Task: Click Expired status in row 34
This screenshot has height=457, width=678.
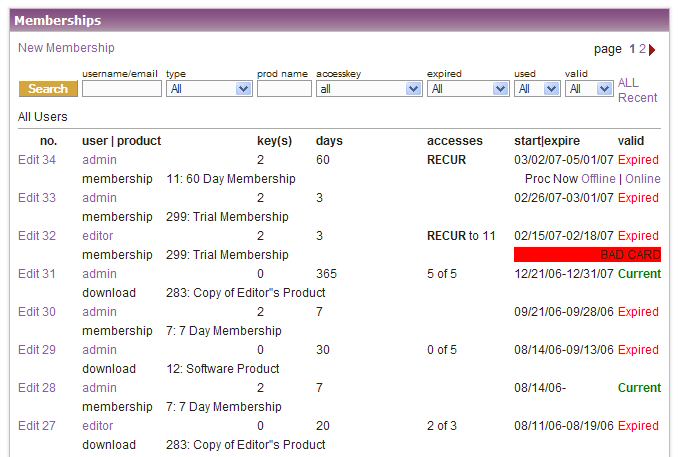Action: pos(638,160)
